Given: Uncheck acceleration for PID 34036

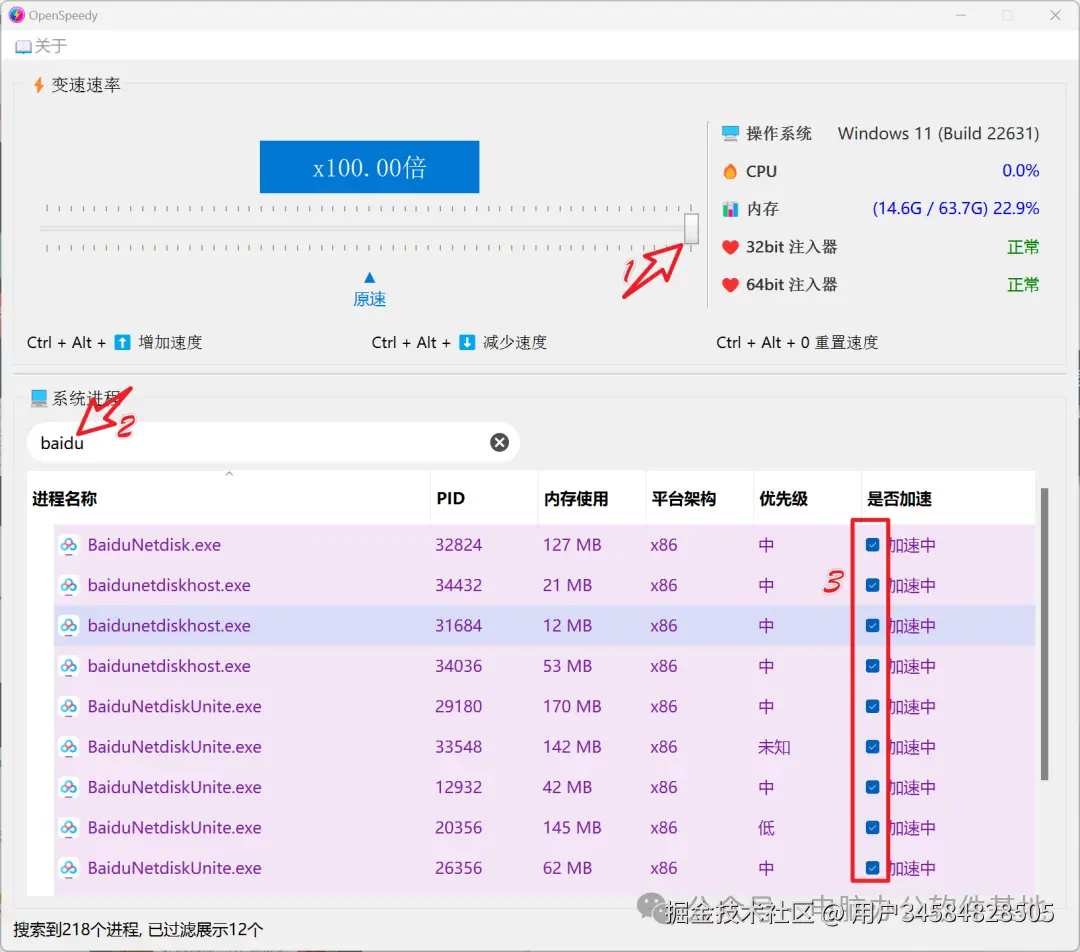Looking at the screenshot, I should (872, 665).
